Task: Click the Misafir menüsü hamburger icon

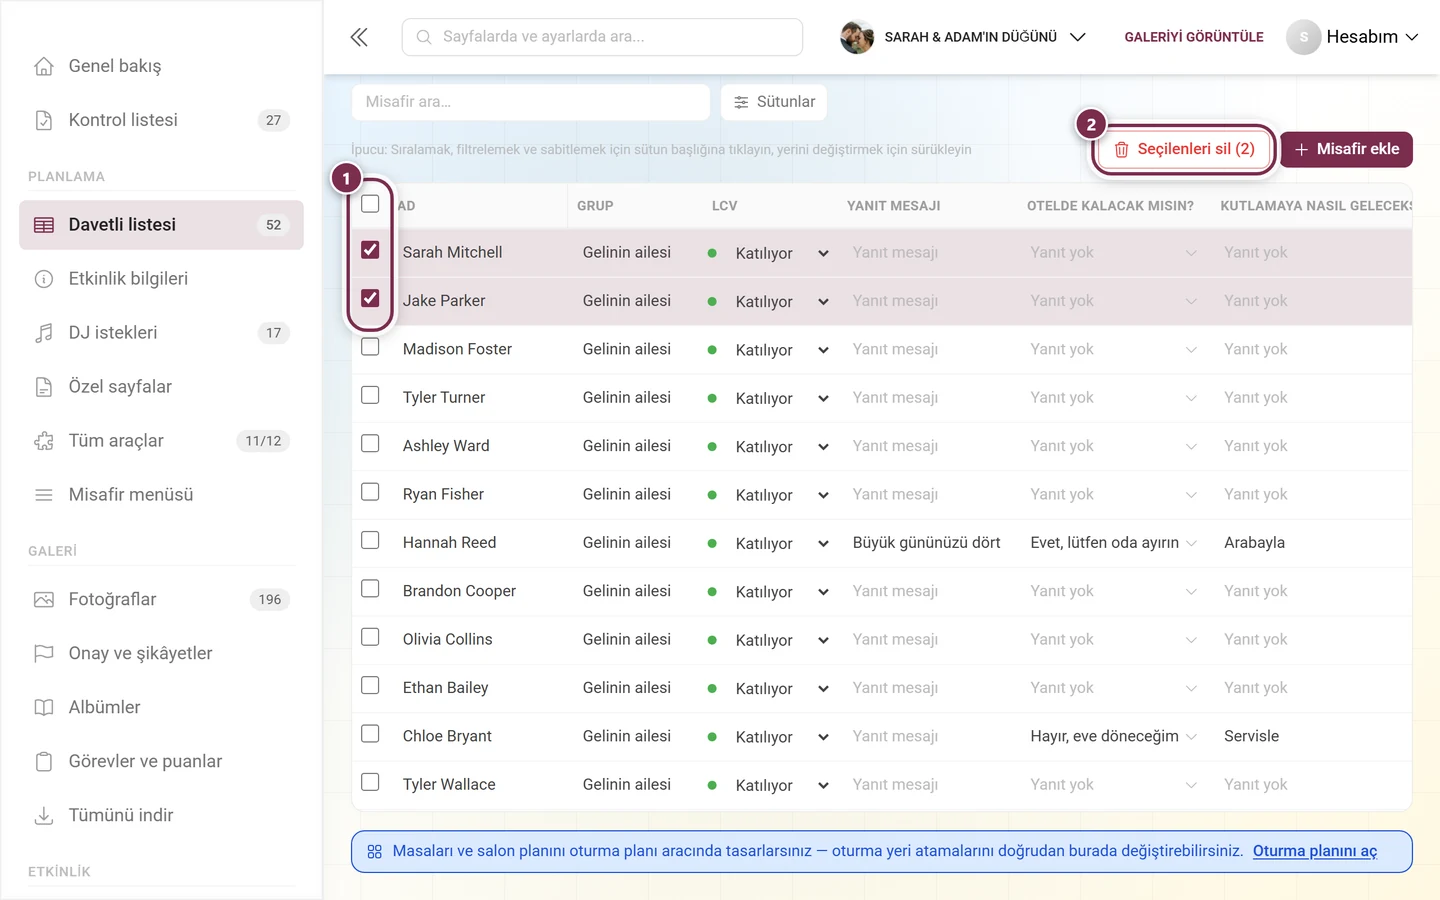Action: pos(44,495)
